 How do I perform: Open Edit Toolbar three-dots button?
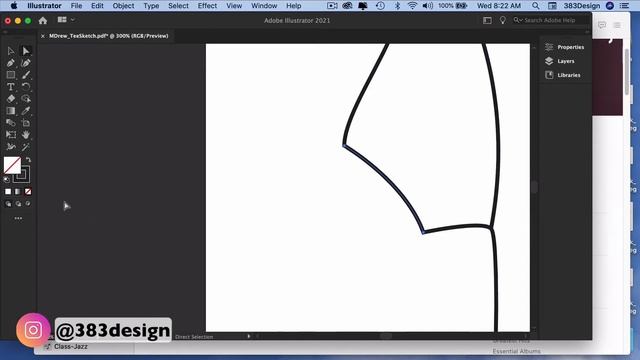pos(18,218)
